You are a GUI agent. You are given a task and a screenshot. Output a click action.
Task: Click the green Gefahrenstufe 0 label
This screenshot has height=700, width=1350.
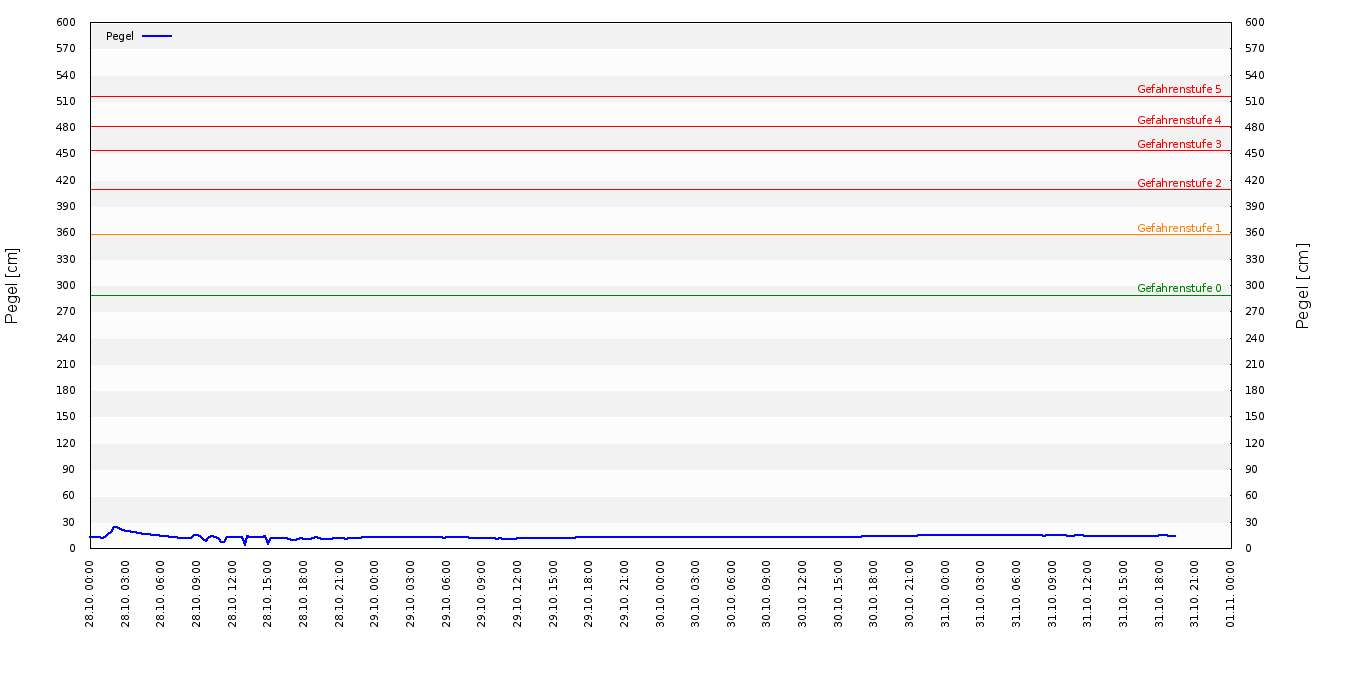(x=1179, y=288)
